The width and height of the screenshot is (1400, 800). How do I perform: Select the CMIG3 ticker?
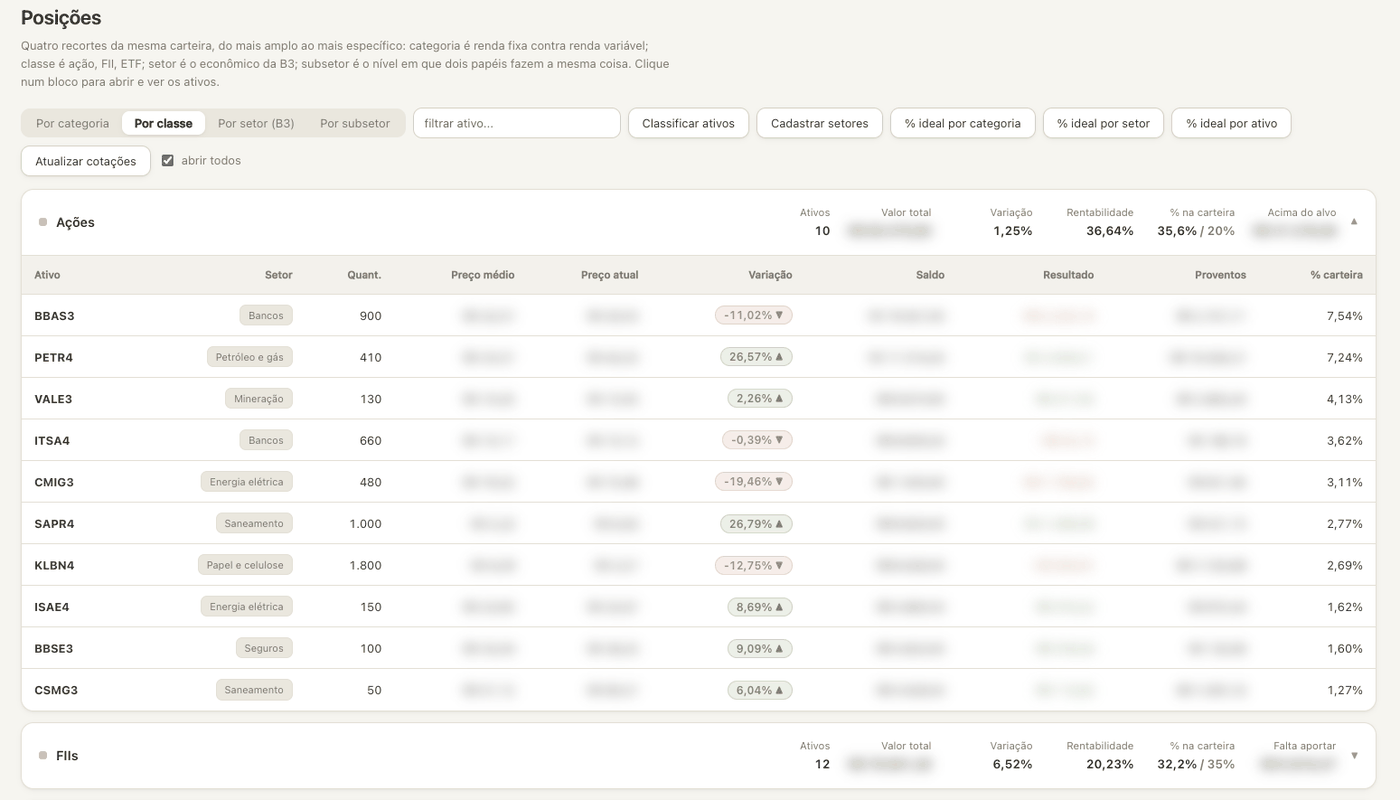pyautogui.click(x=54, y=482)
